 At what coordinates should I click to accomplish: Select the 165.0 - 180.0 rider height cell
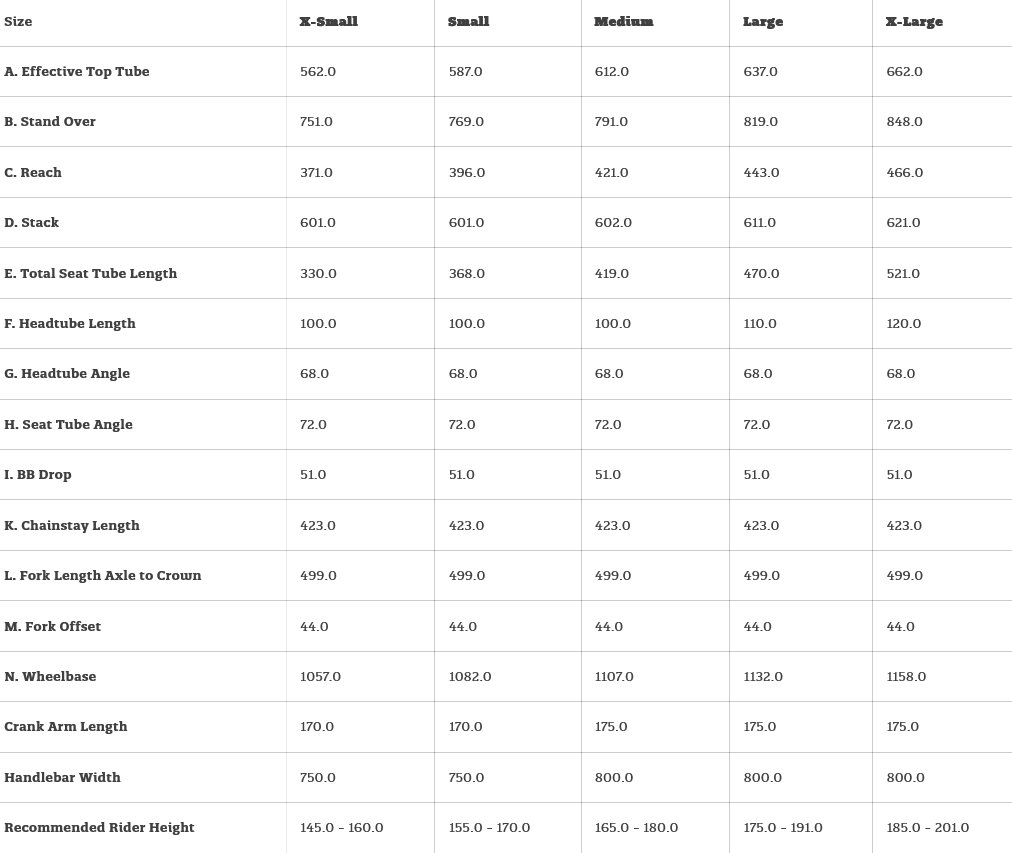[x=636, y=828]
